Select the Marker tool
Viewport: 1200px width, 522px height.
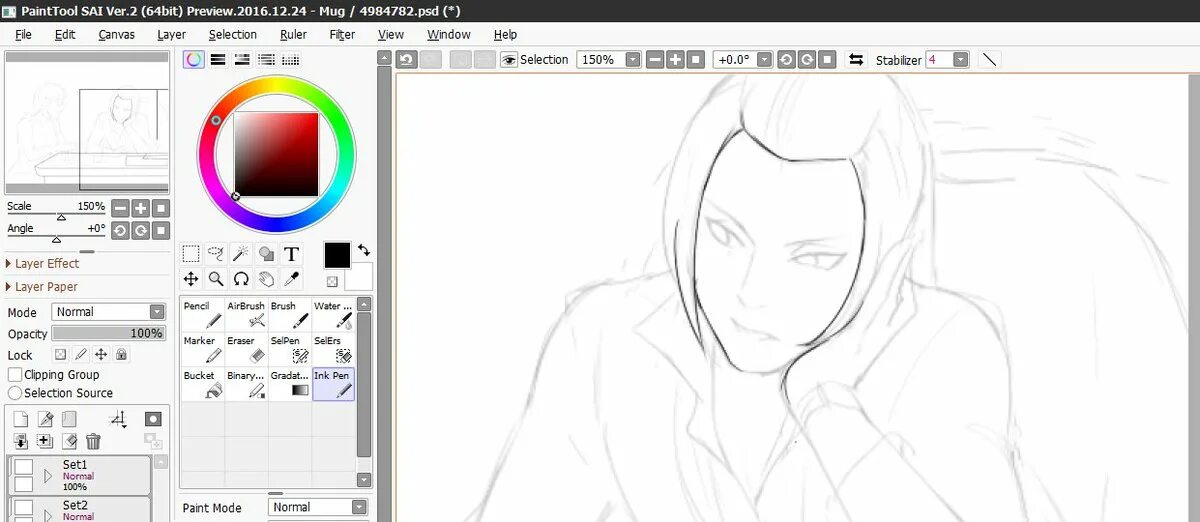tap(202, 349)
